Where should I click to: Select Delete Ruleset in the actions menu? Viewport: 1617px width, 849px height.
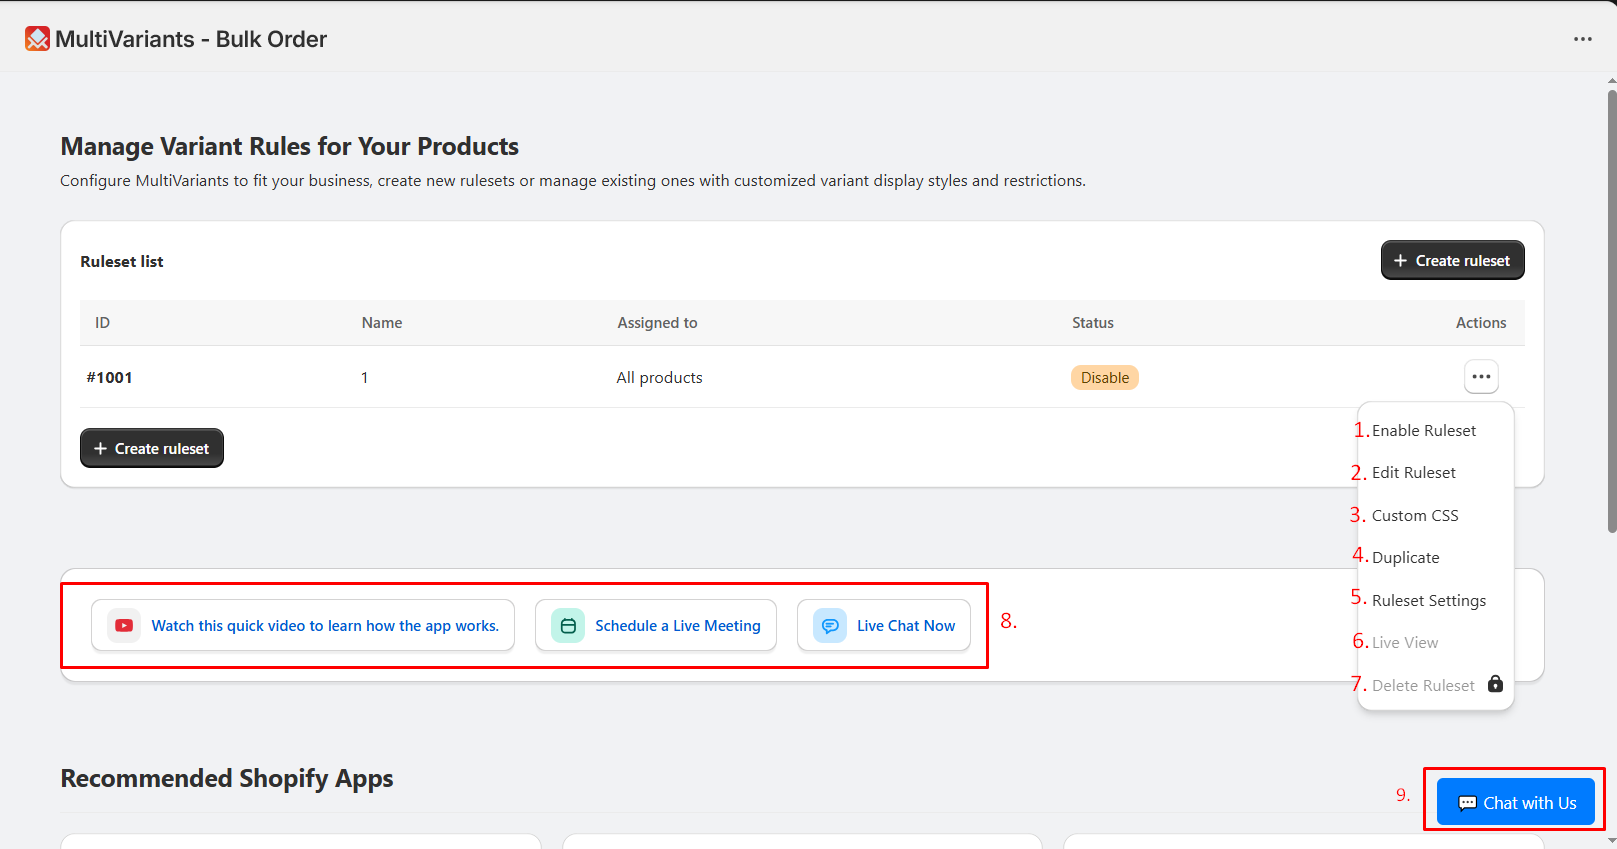(x=1423, y=685)
